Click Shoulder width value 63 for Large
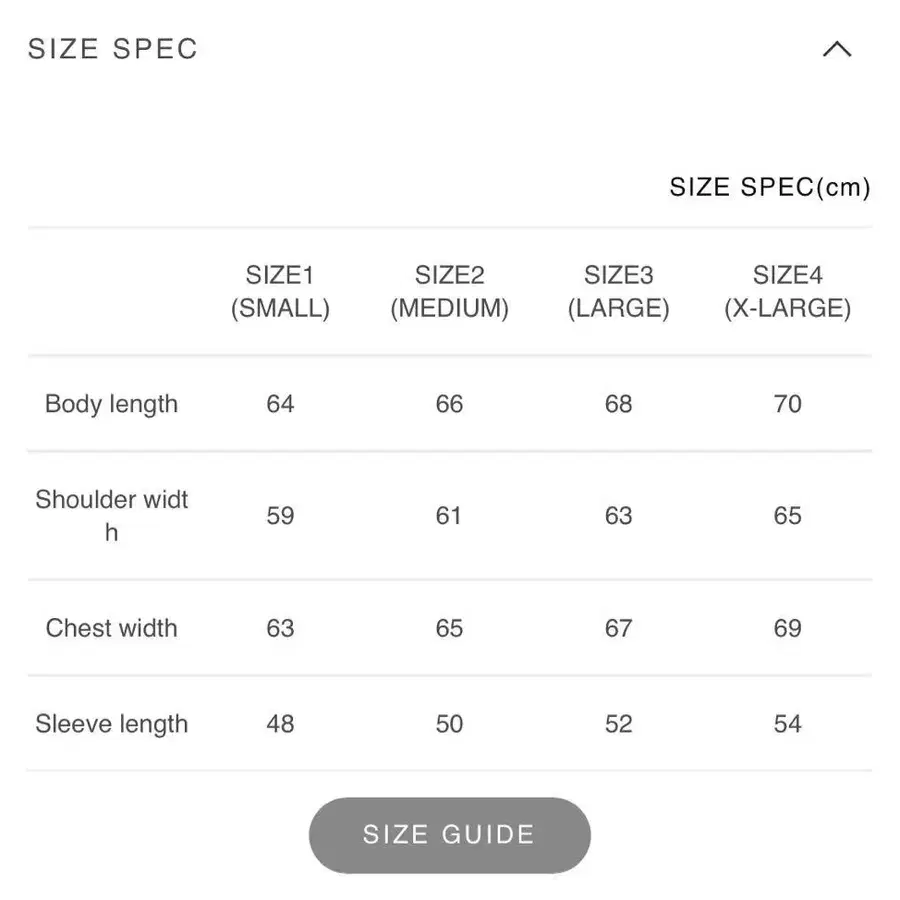900x900 pixels. tap(618, 516)
